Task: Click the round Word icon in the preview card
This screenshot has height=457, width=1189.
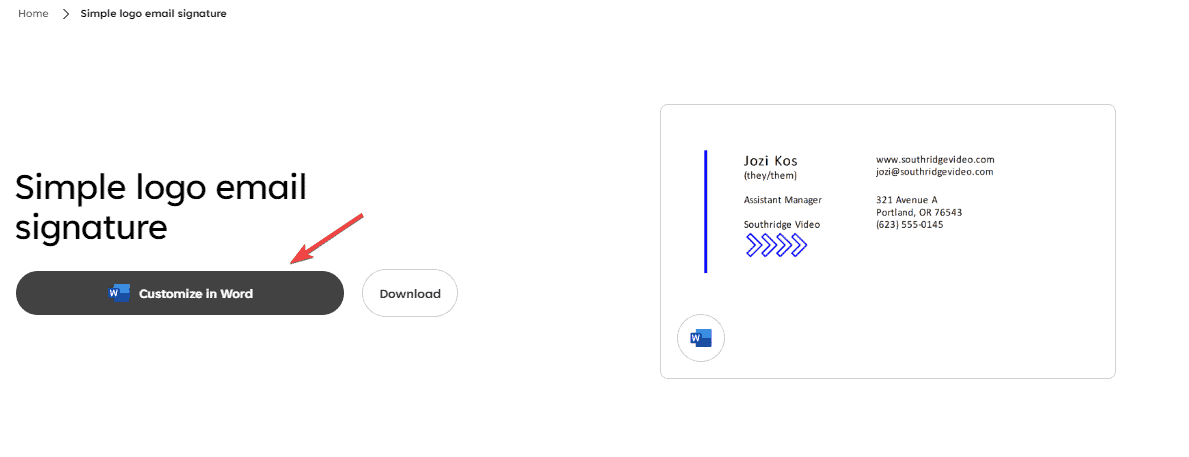Action: 701,338
